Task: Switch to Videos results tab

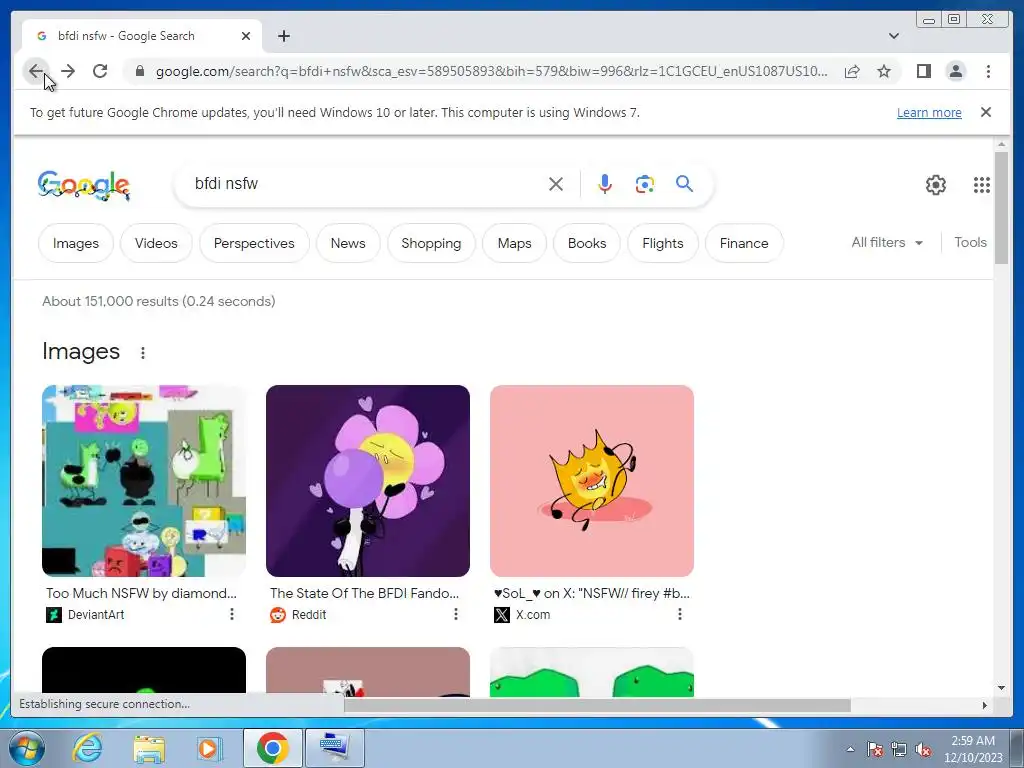Action: click(156, 243)
